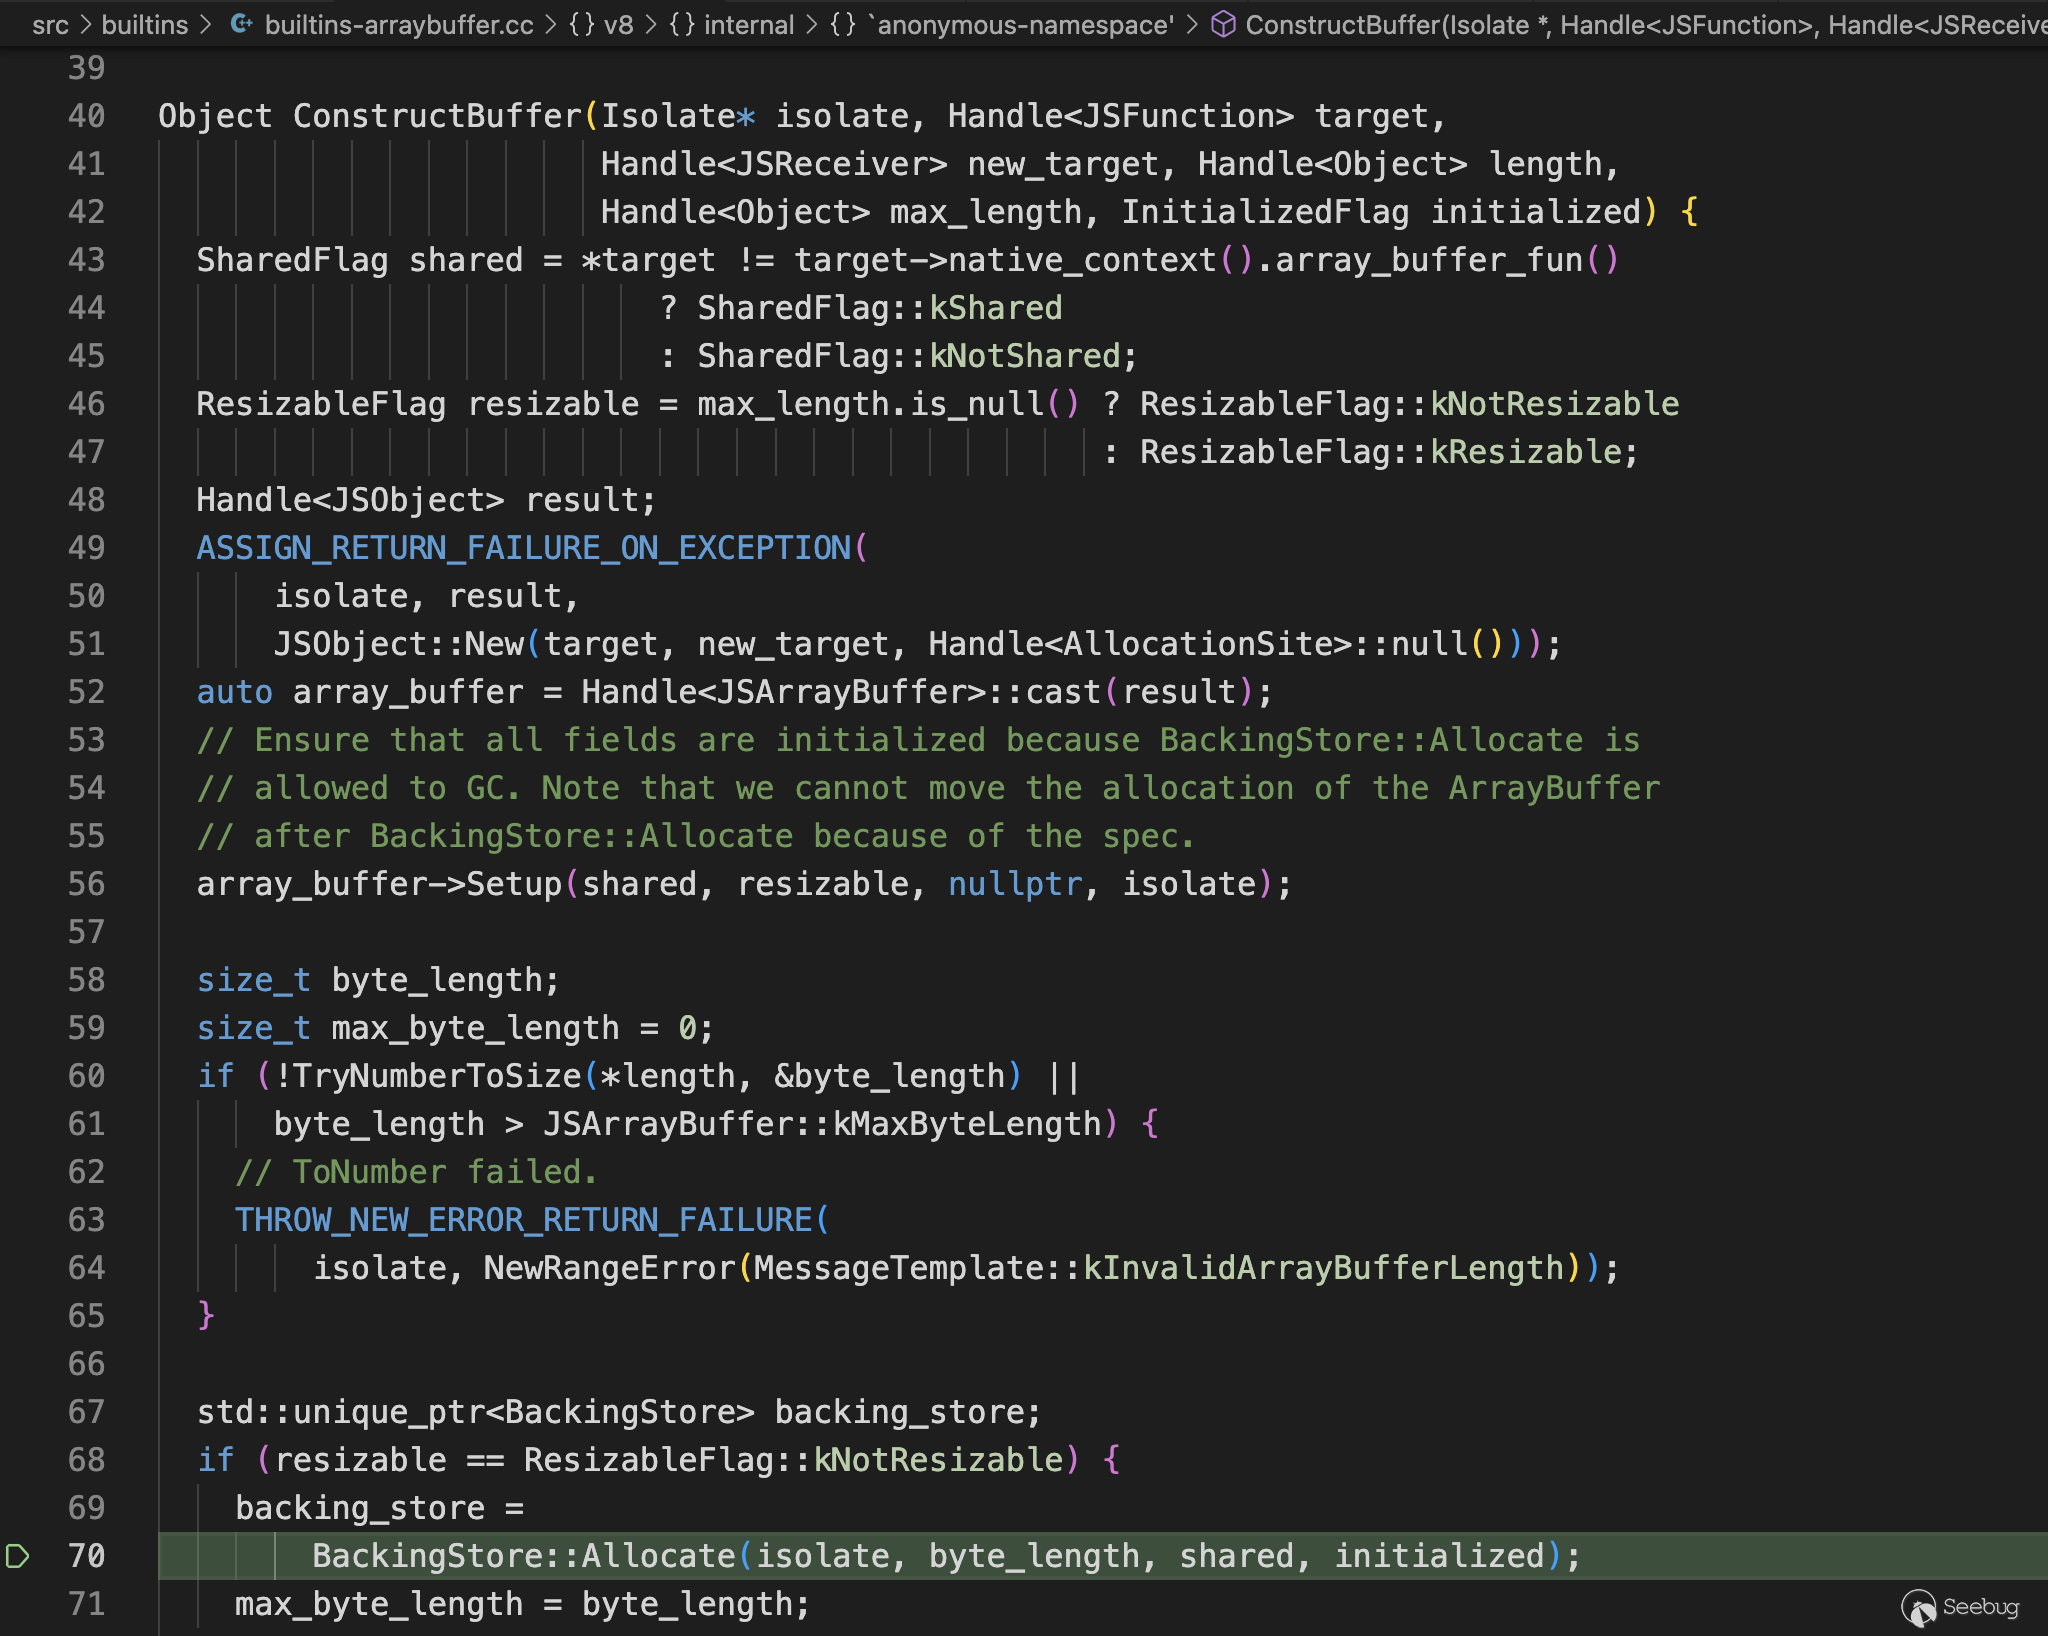
Task: Open the src breadcrumb item
Action: (50, 24)
